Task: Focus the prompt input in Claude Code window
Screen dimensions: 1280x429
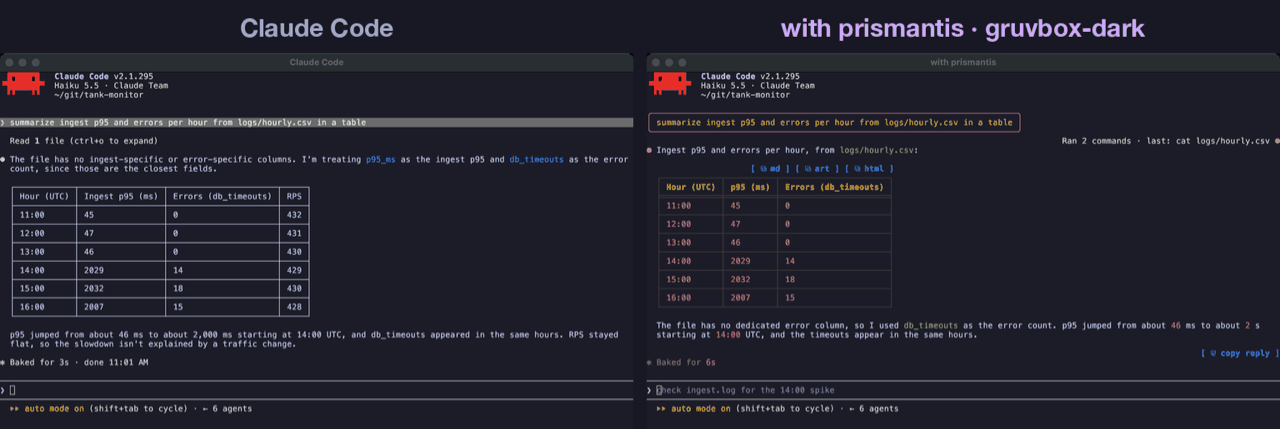Action: coord(316,390)
